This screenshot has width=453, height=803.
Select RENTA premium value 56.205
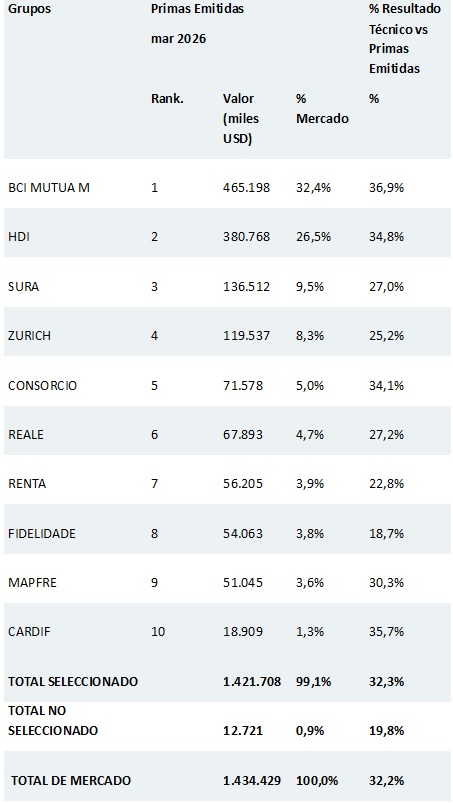[x=243, y=483]
